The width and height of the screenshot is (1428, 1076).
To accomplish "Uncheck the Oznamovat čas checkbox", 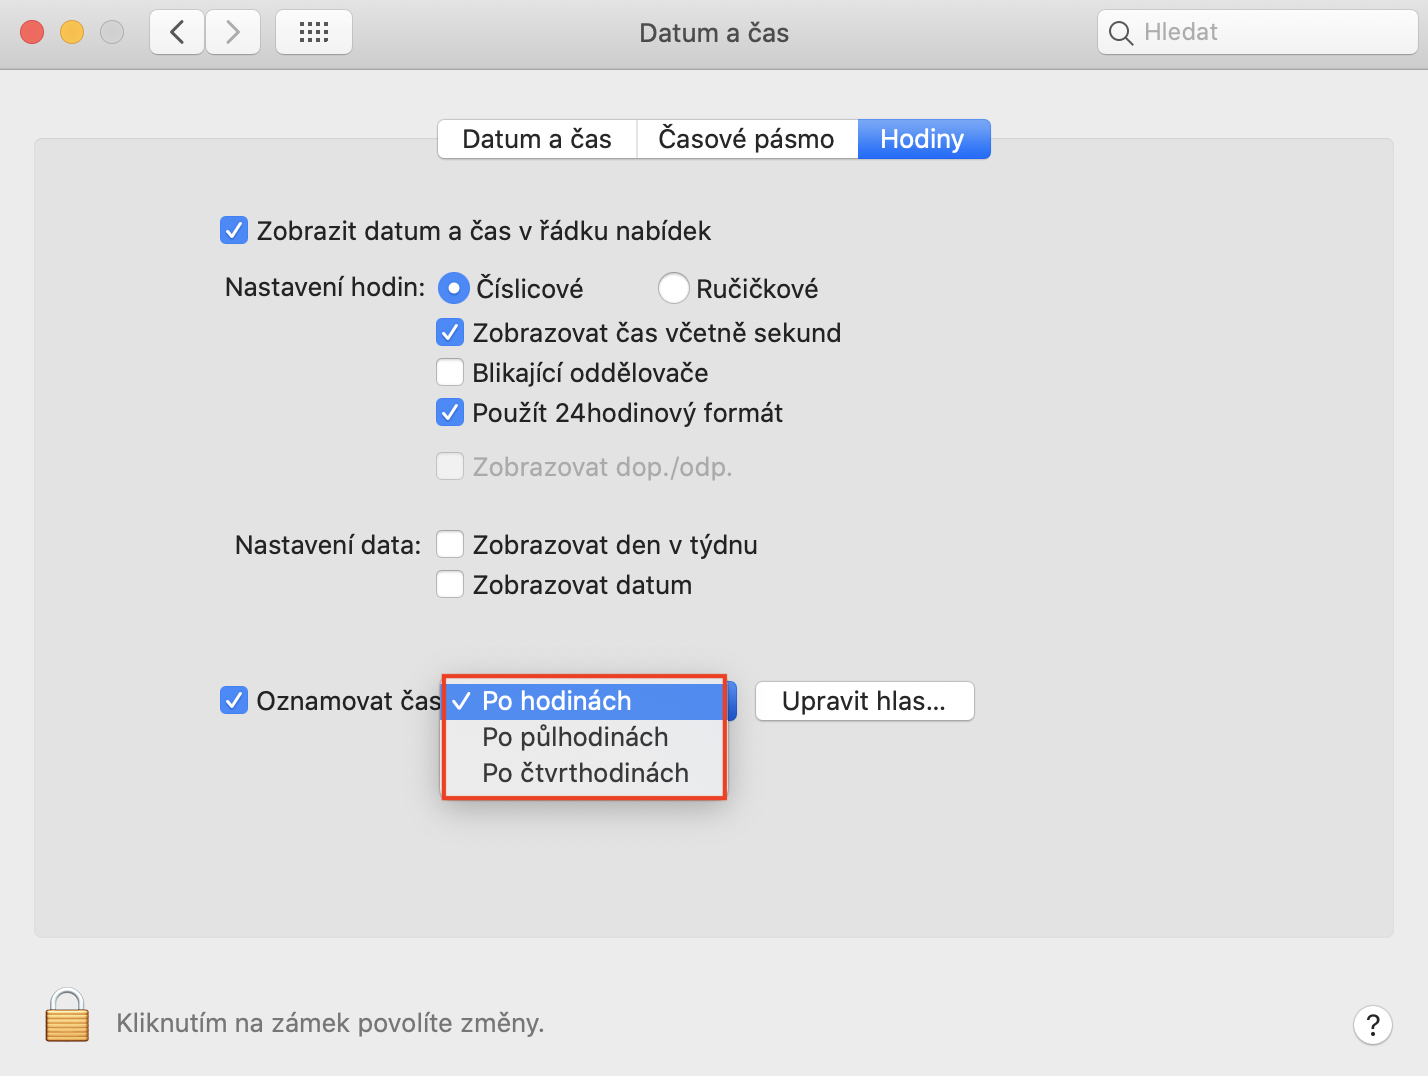I will [x=234, y=700].
